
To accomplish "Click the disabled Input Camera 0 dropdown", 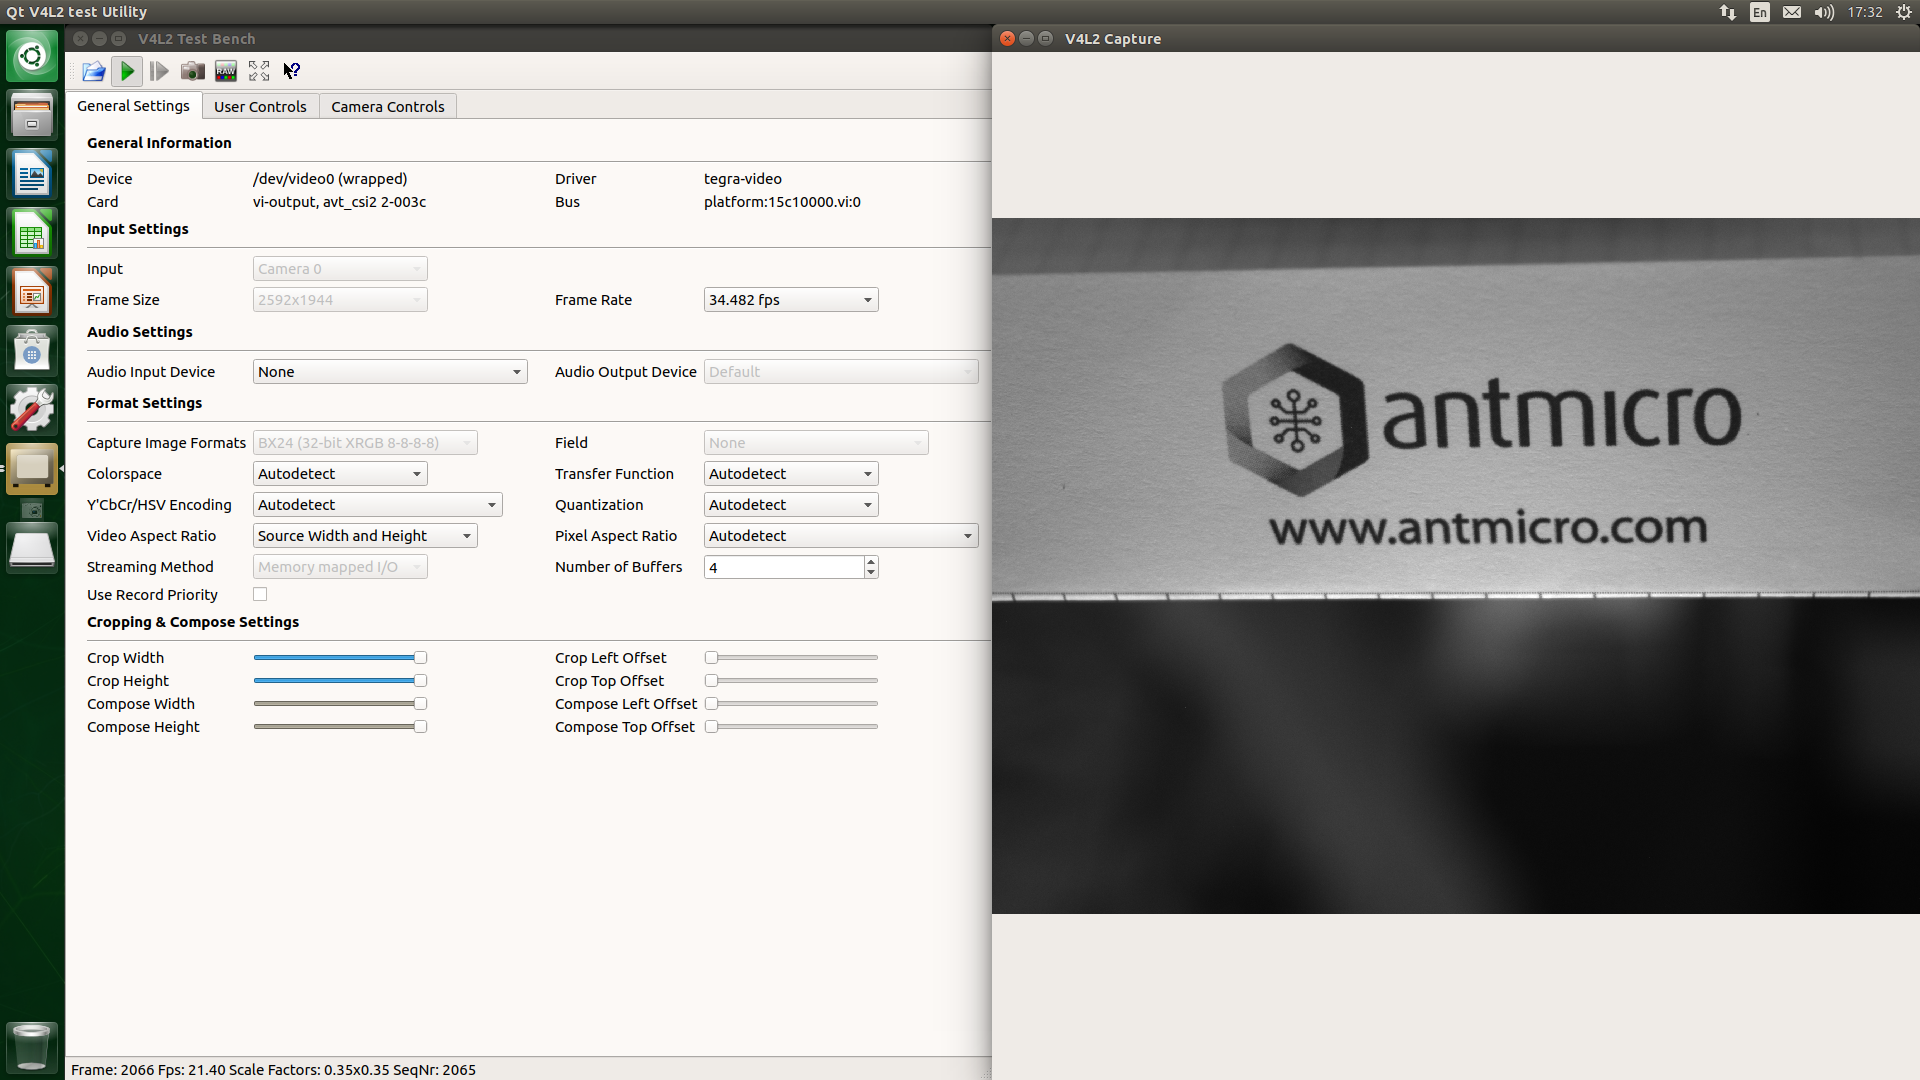I will 340,269.
